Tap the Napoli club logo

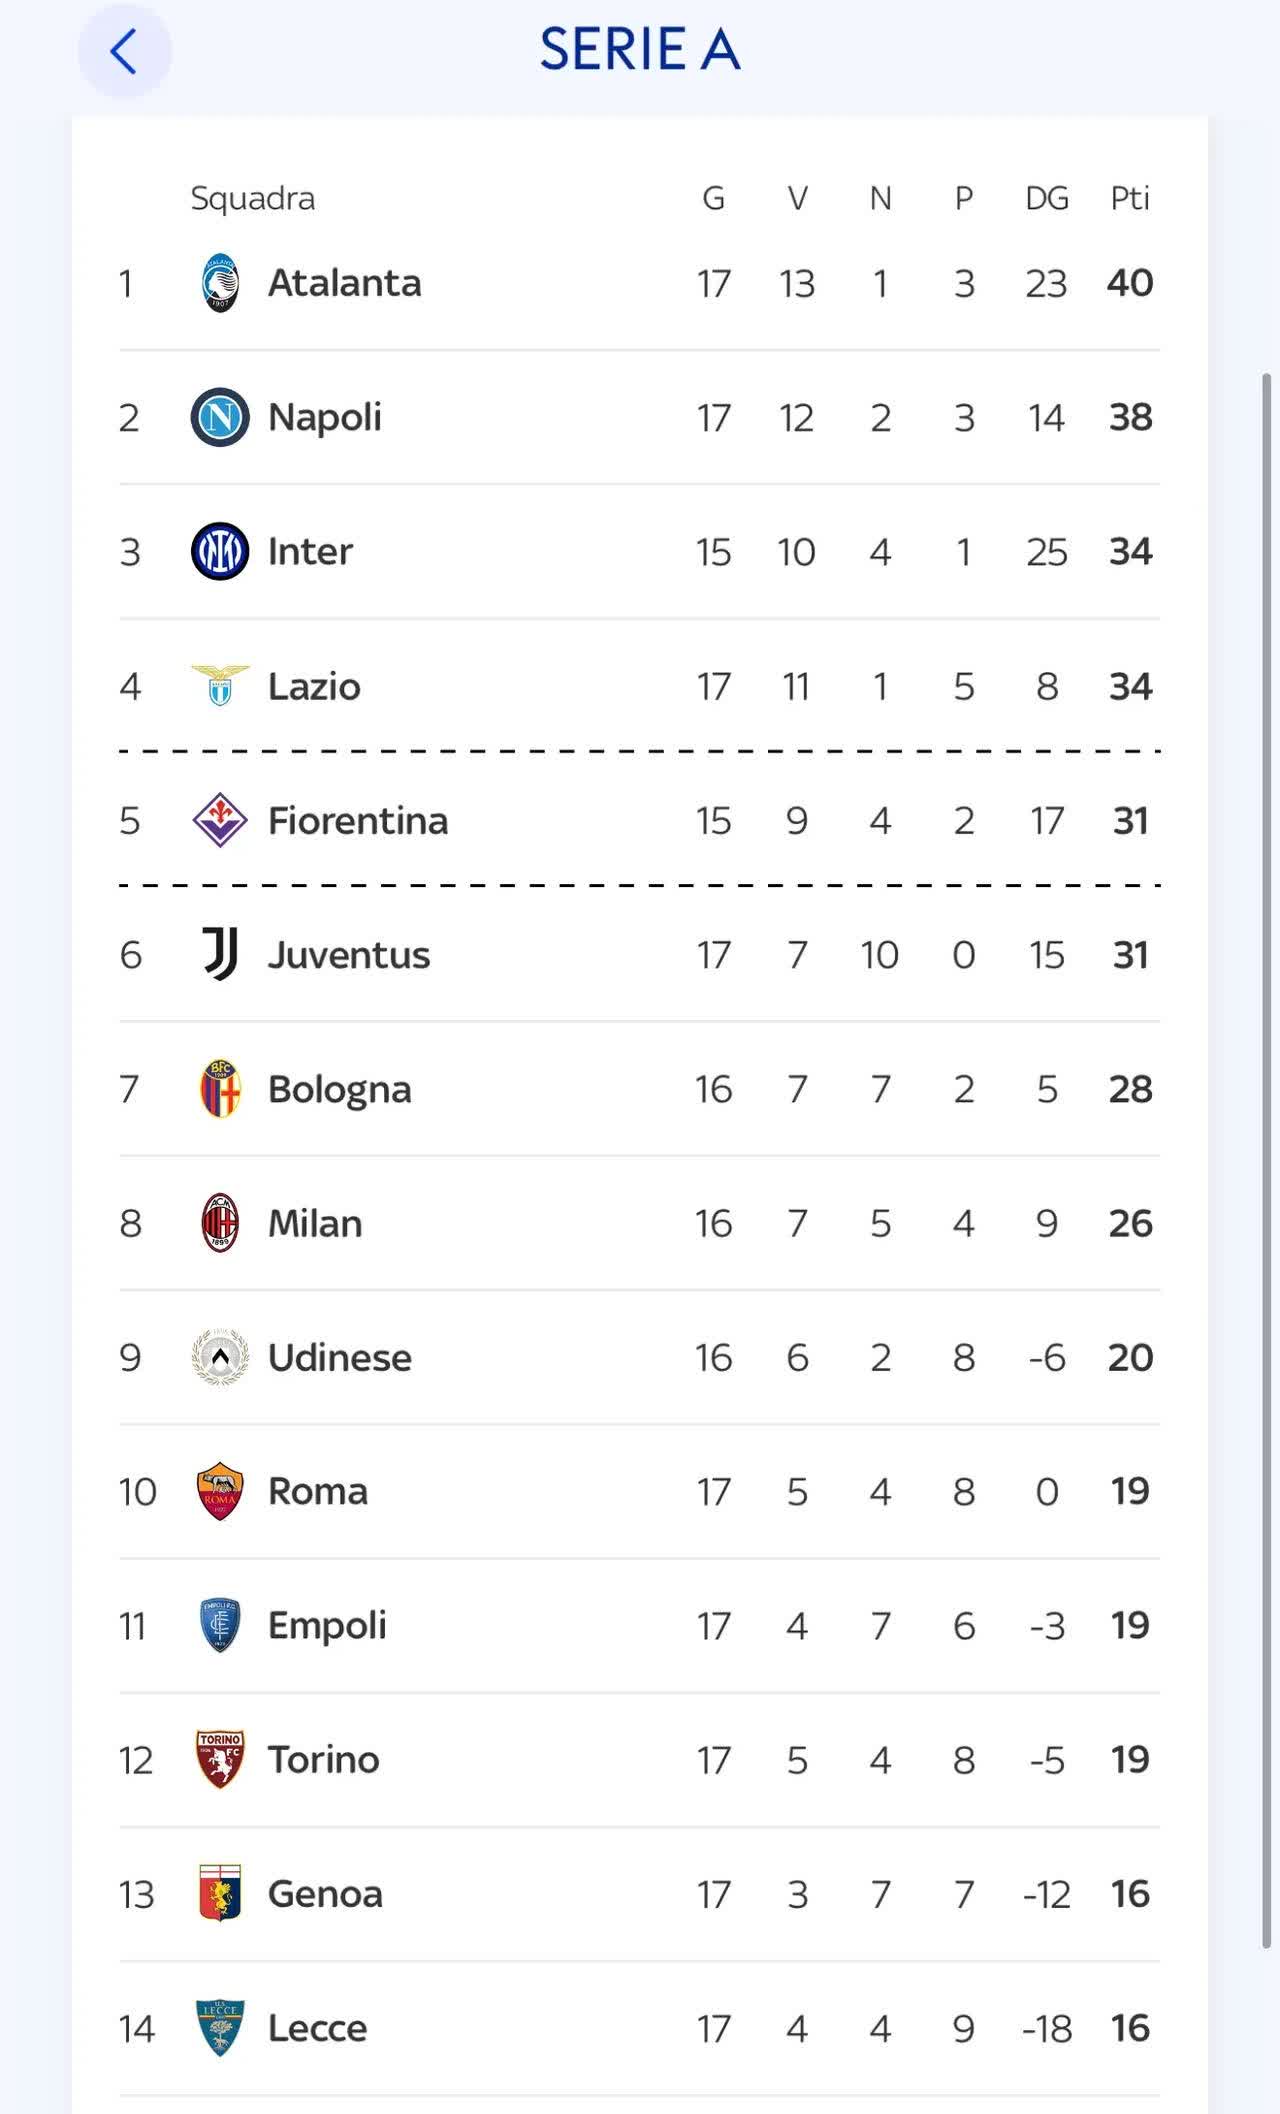point(220,417)
